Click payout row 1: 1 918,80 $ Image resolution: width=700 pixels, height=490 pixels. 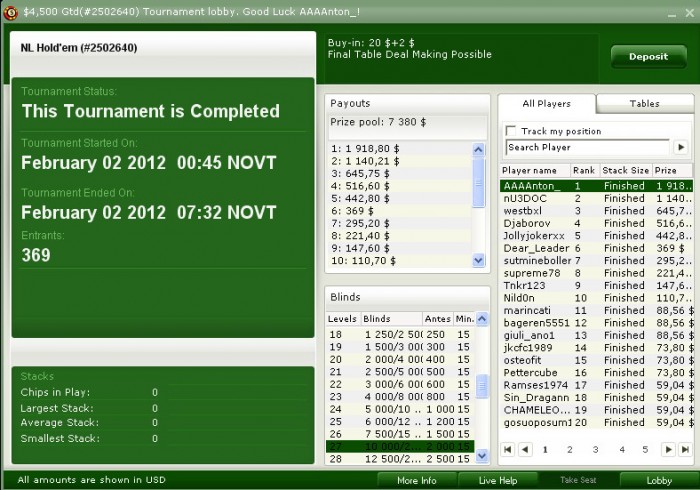pyautogui.click(x=400, y=149)
